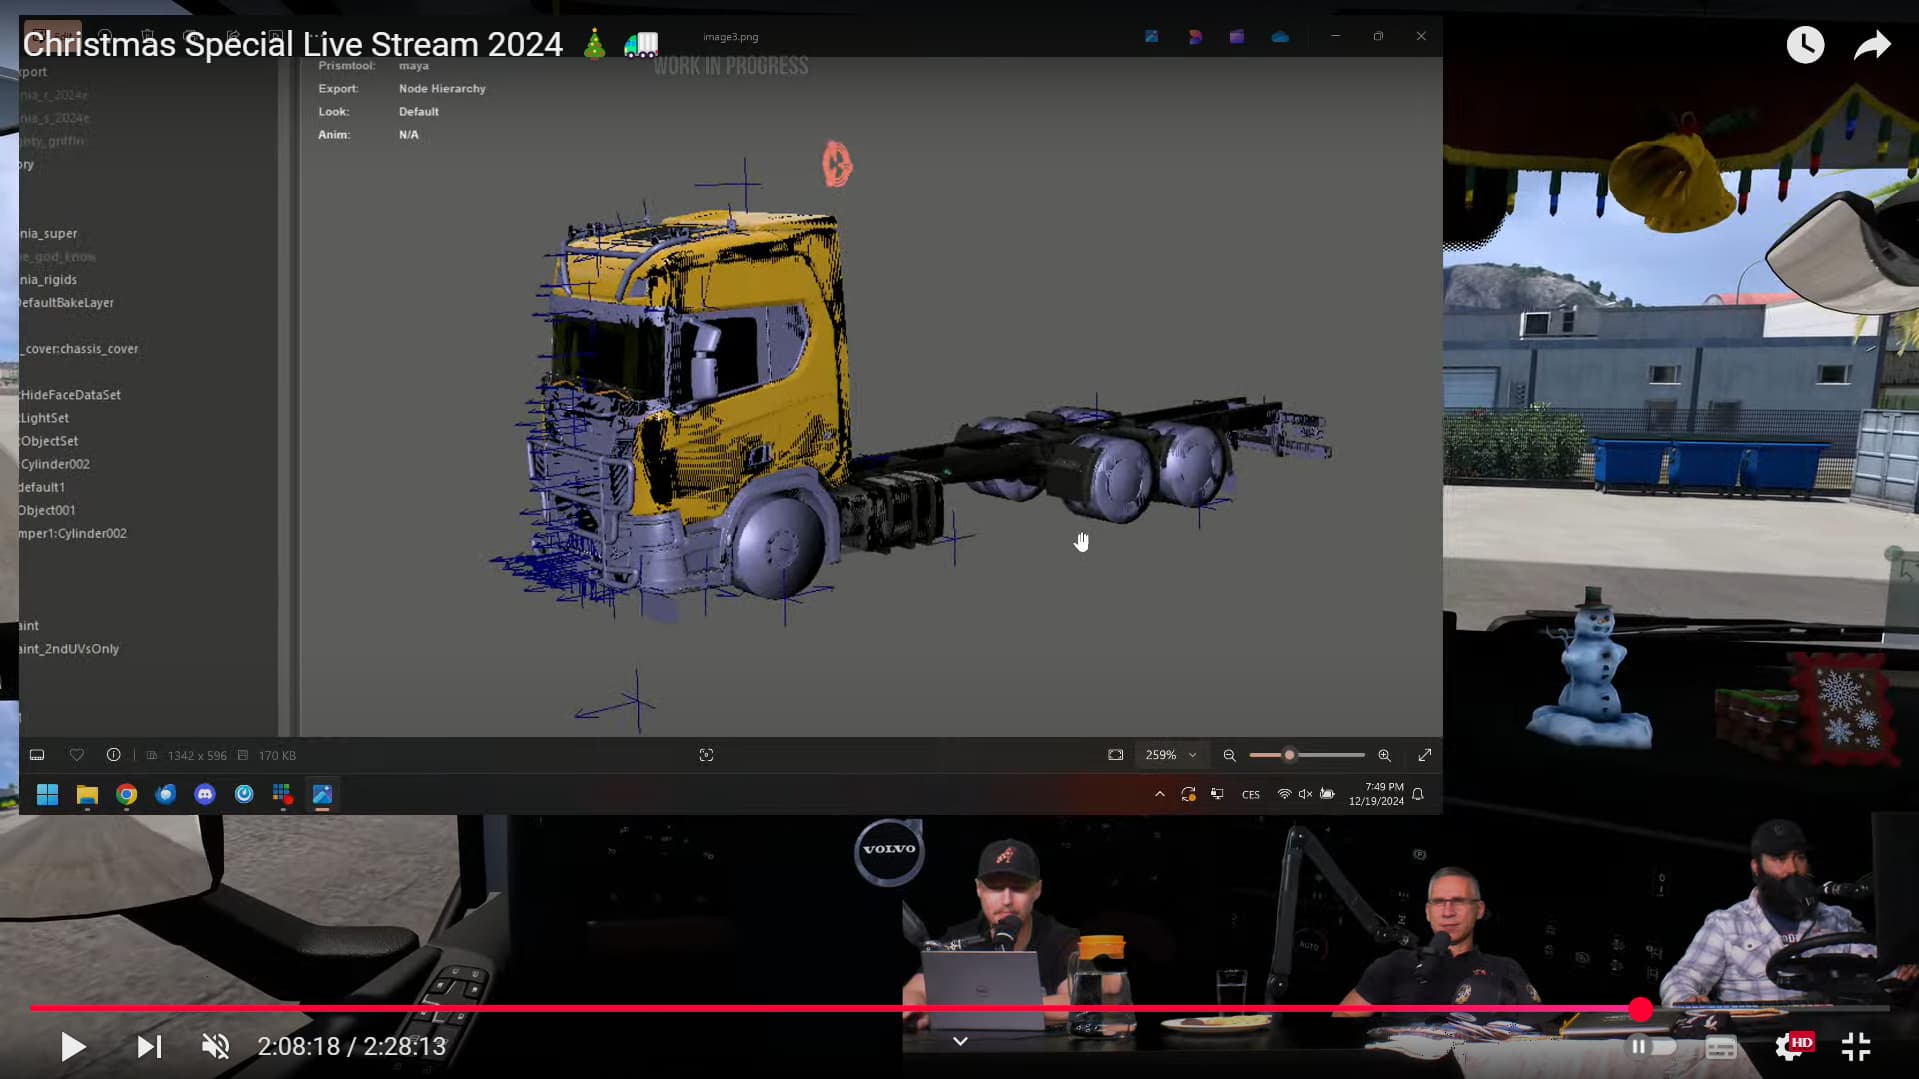Exit full screen mode
Image resolution: width=1919 pixels, height=1079 pixels.
pyautogui.click(x=1856, y=1046)
